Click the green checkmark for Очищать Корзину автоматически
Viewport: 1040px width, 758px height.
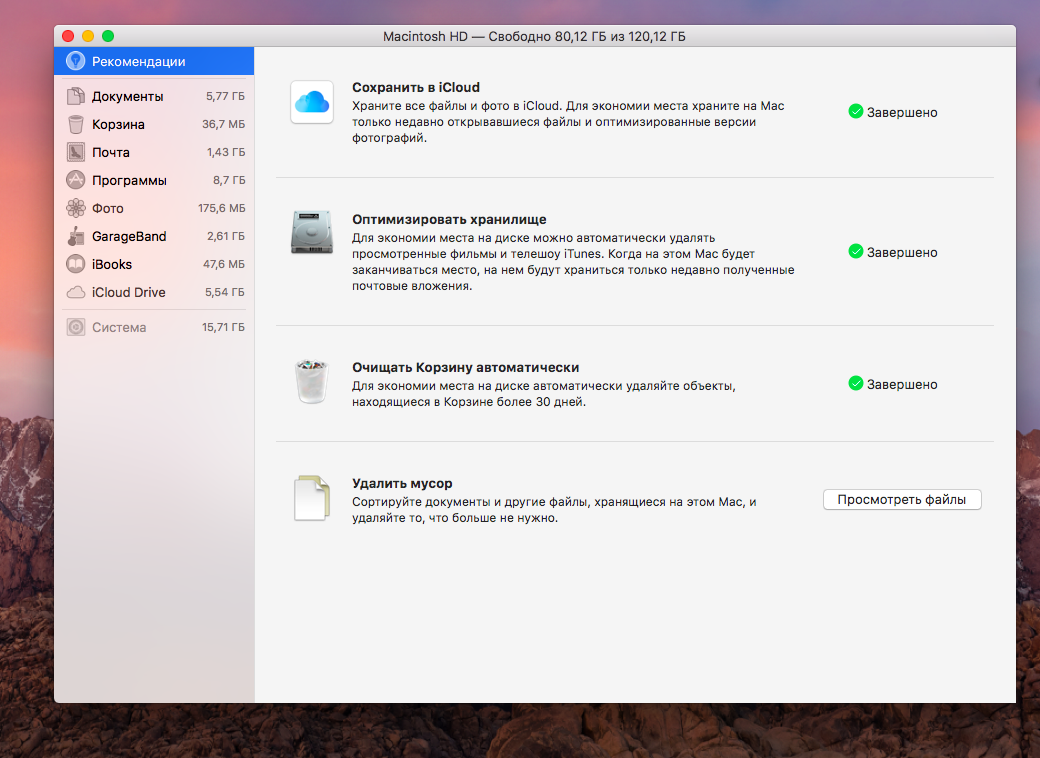(x=856, y=383)
